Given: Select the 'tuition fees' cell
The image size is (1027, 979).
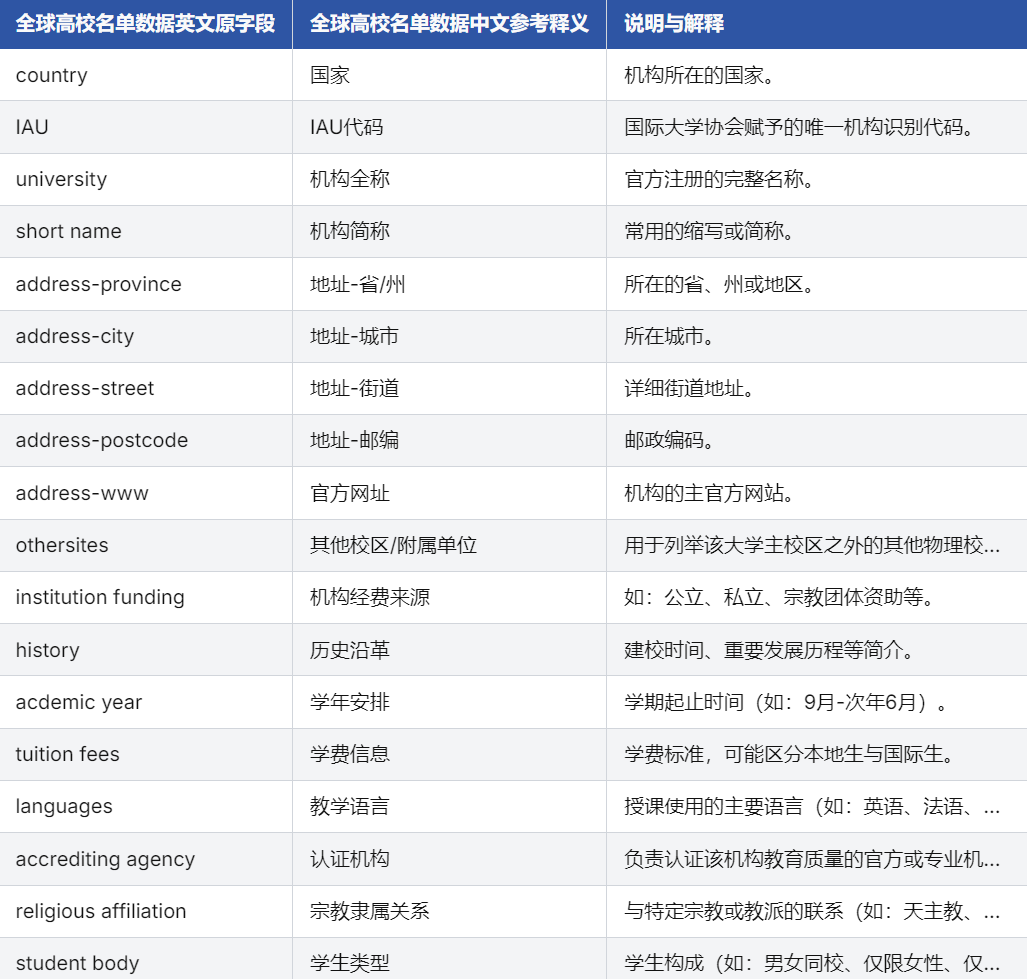Looking at the screenshot, I should (x=146, y=754).
